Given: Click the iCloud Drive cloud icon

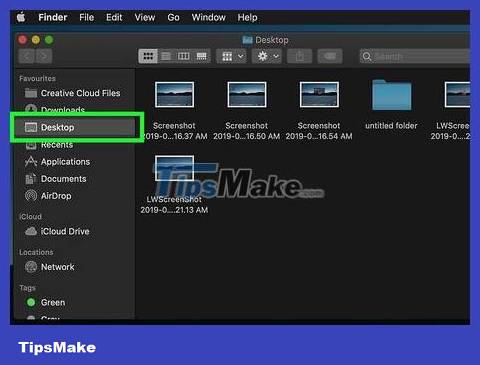Looking at the screenshot, I should tap(31, 231).
